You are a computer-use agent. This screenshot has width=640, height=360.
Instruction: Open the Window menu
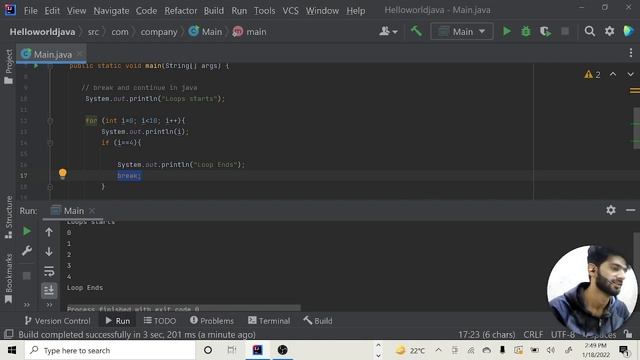coord(322,11)
